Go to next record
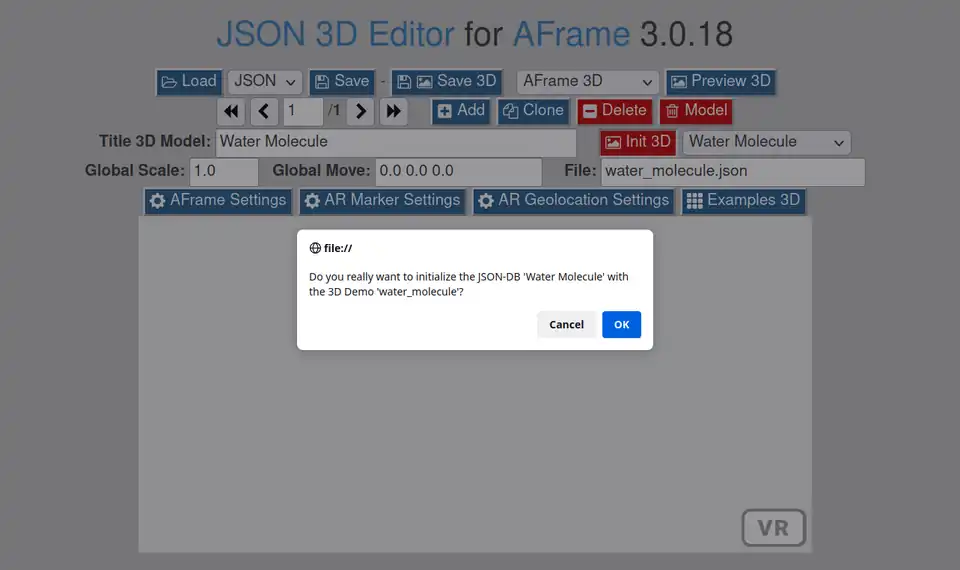The image size is (960, 570). click(360, 111)
